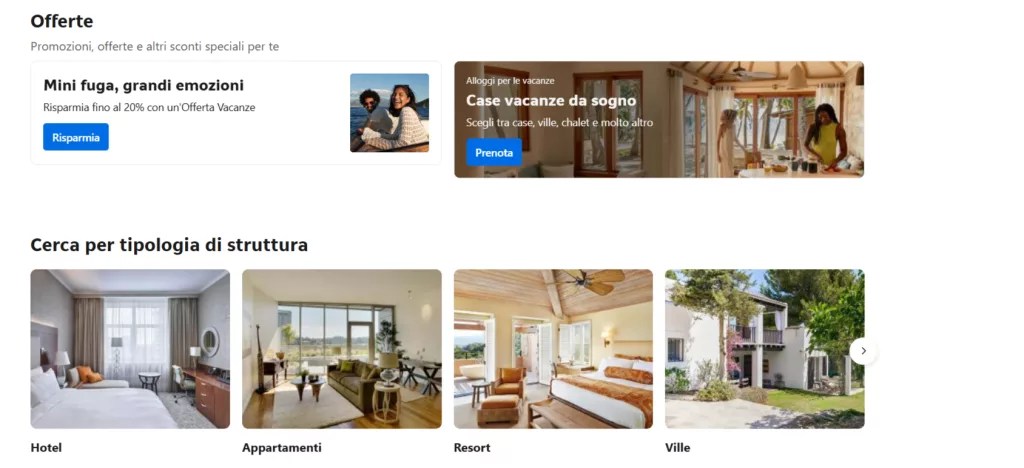1024x468 pixels.
Task: Open the Ville garden house photo
Action: pos(765,349)
